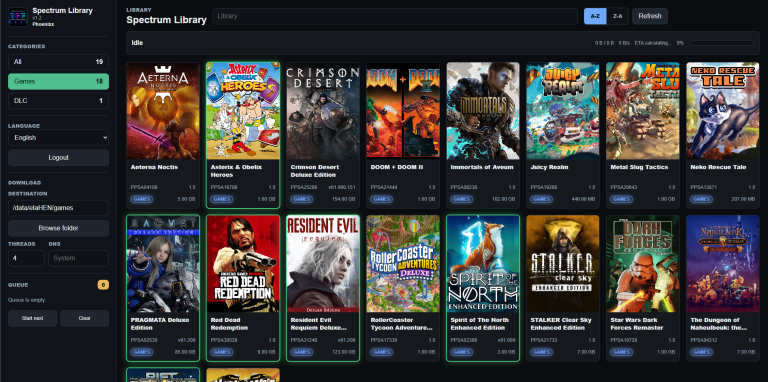Click the Library search field
Screen dimensions: 768x382
pyautogui.click(x=395, y=16)
